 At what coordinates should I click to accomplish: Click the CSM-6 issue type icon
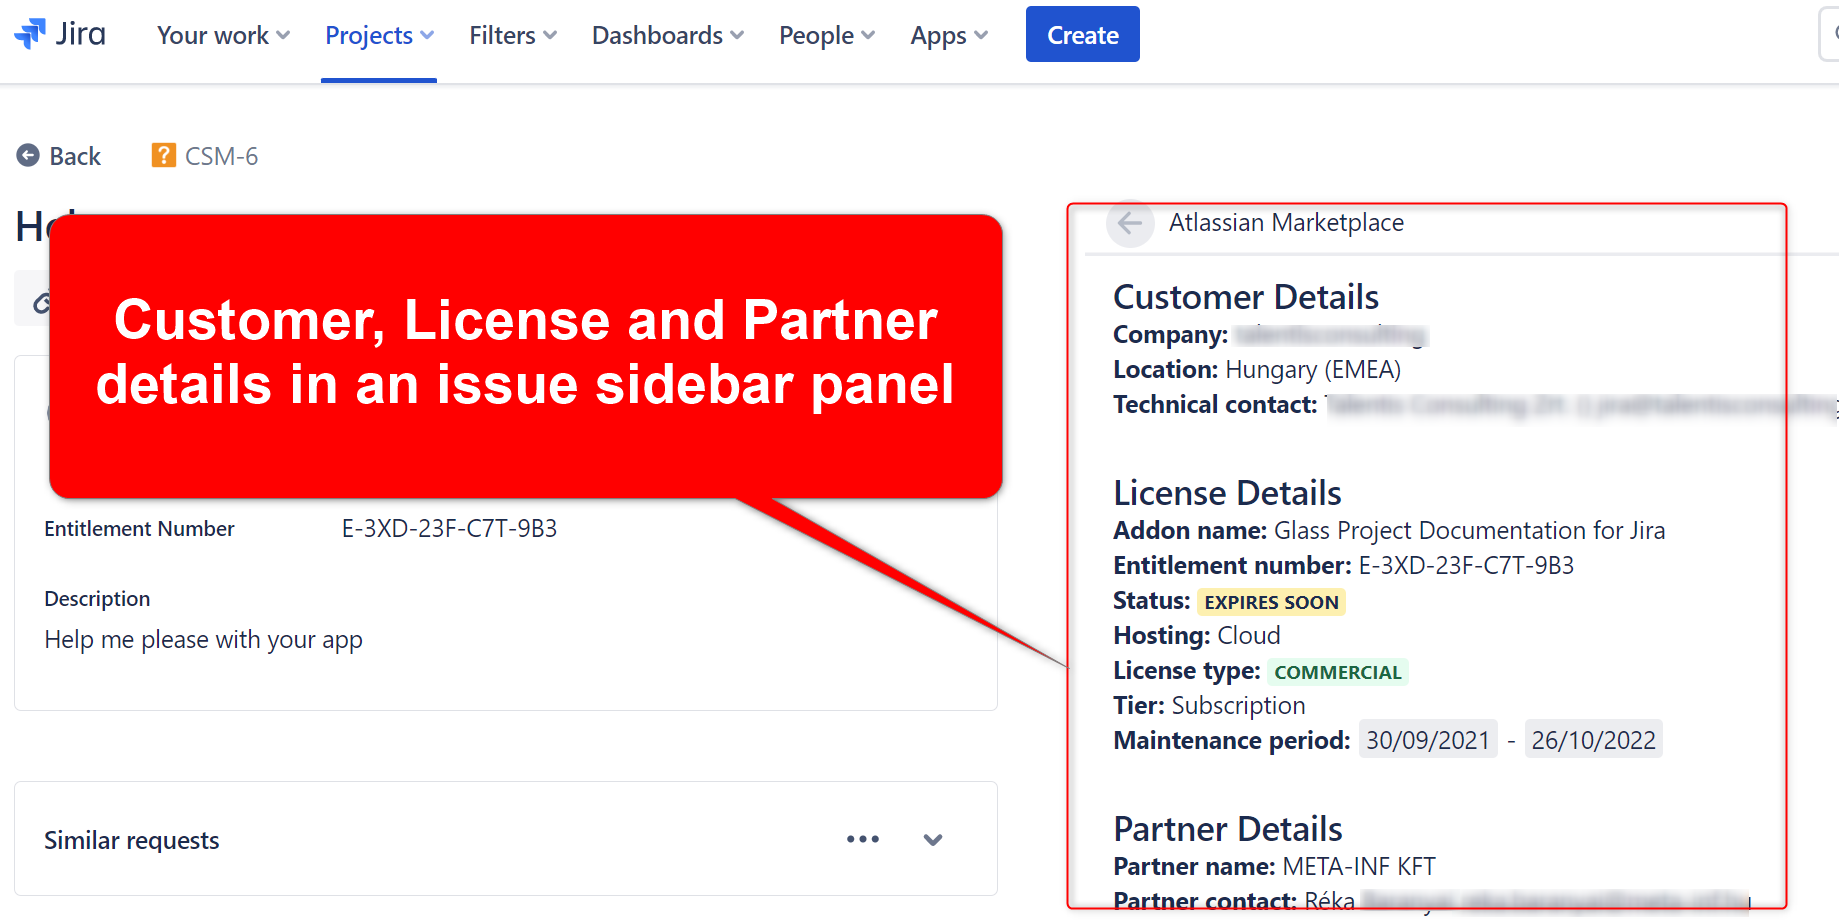163,155
